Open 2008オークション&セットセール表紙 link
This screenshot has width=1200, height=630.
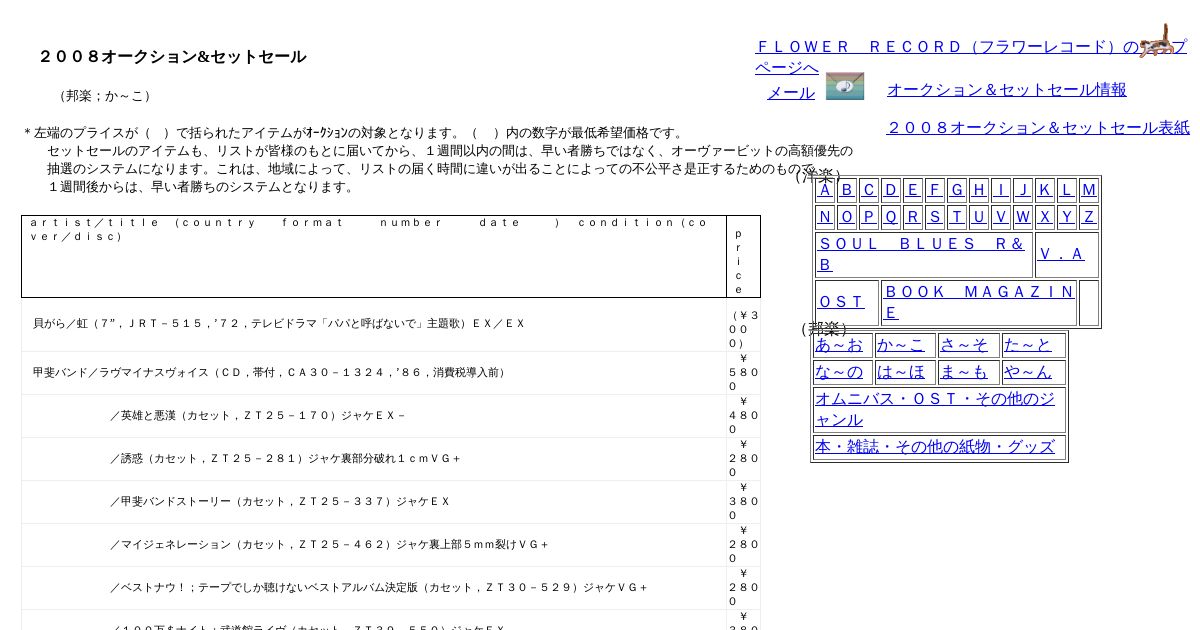click(x=1038, y=128)
